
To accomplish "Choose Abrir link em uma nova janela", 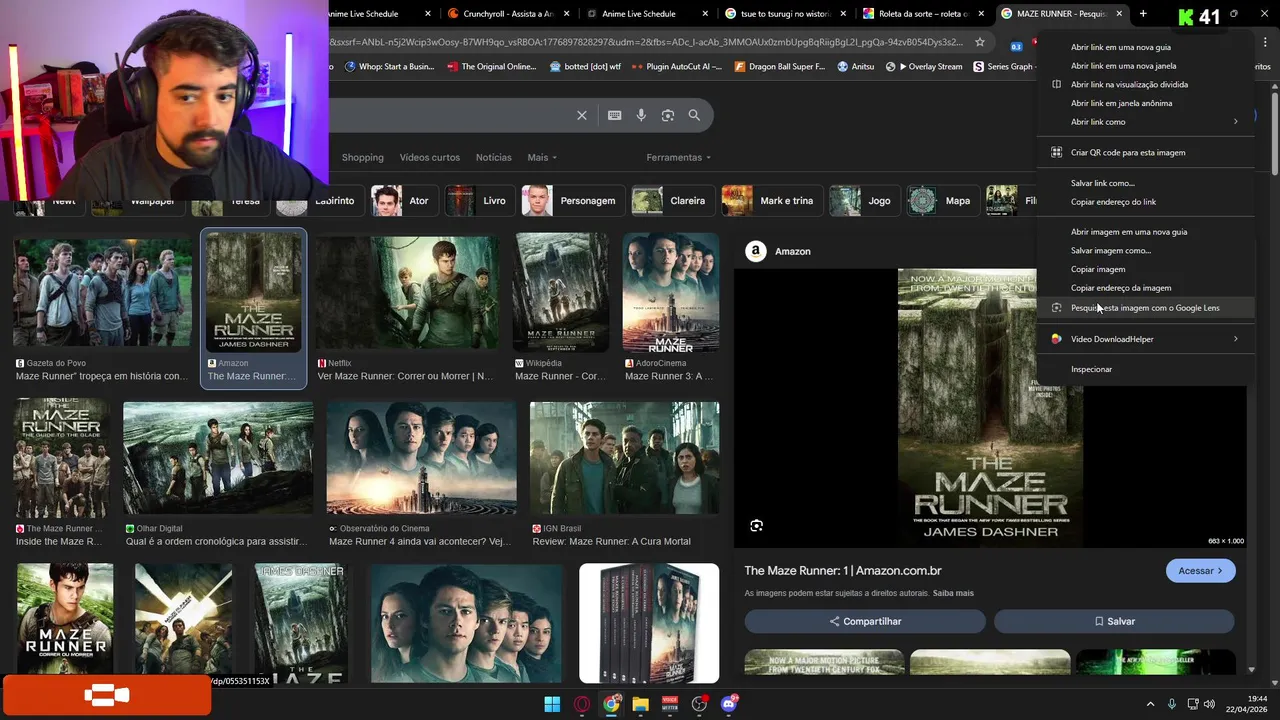I will [x=1145, y=66].
